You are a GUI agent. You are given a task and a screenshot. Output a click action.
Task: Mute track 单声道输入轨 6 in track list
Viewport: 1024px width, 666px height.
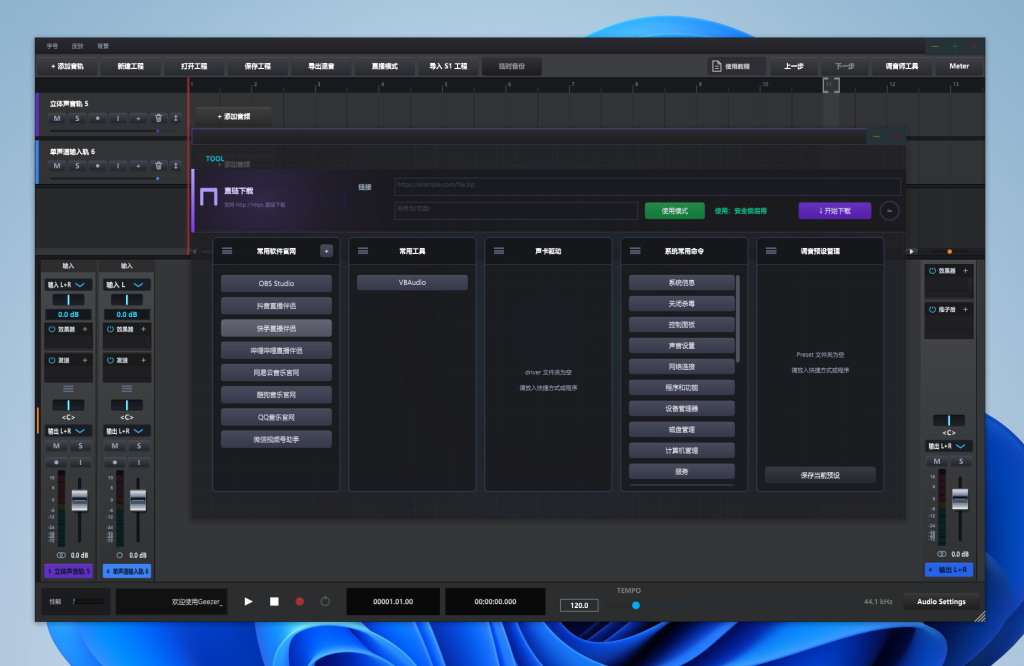pos(57,166)
